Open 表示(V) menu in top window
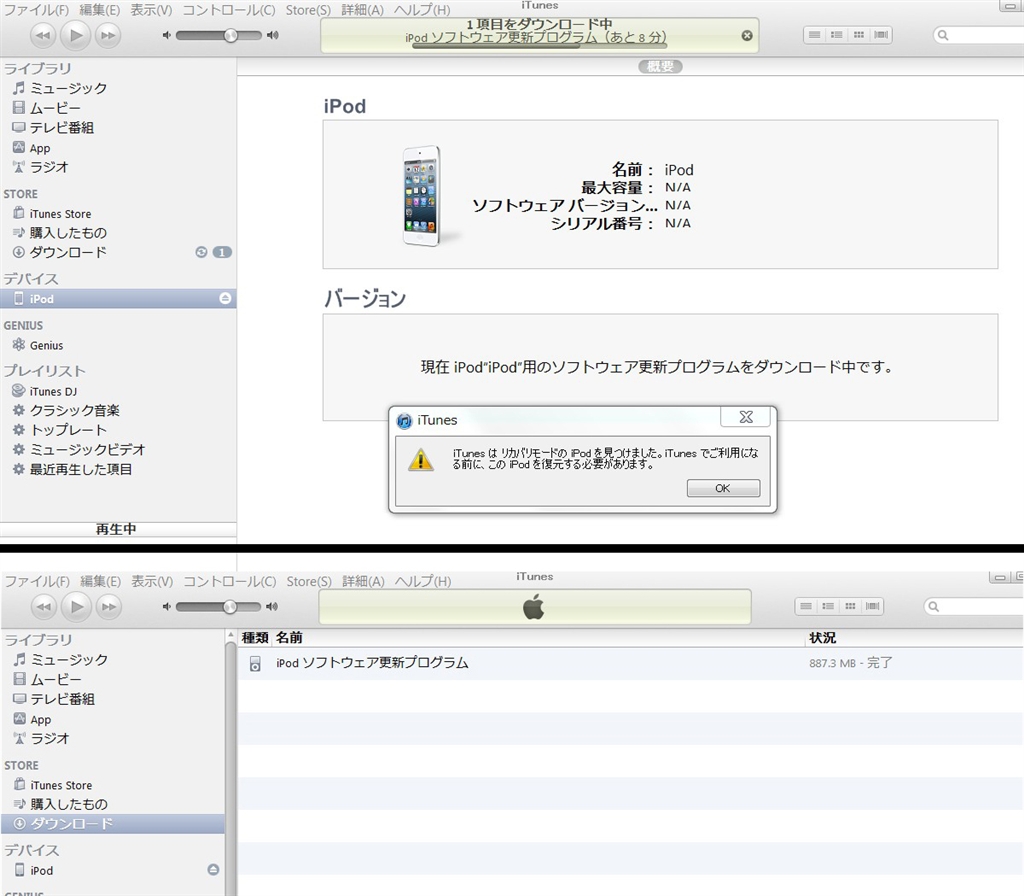 coord(151,10)
